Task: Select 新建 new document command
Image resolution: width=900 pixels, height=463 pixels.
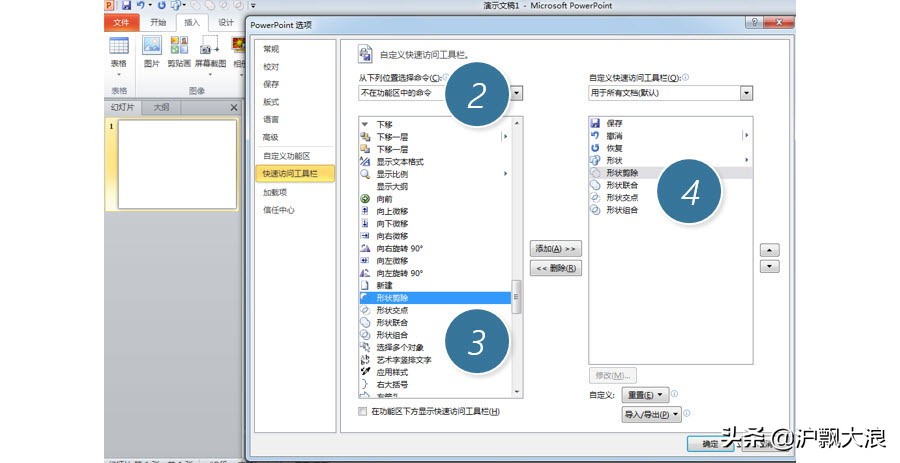Action: pos(435,286)
